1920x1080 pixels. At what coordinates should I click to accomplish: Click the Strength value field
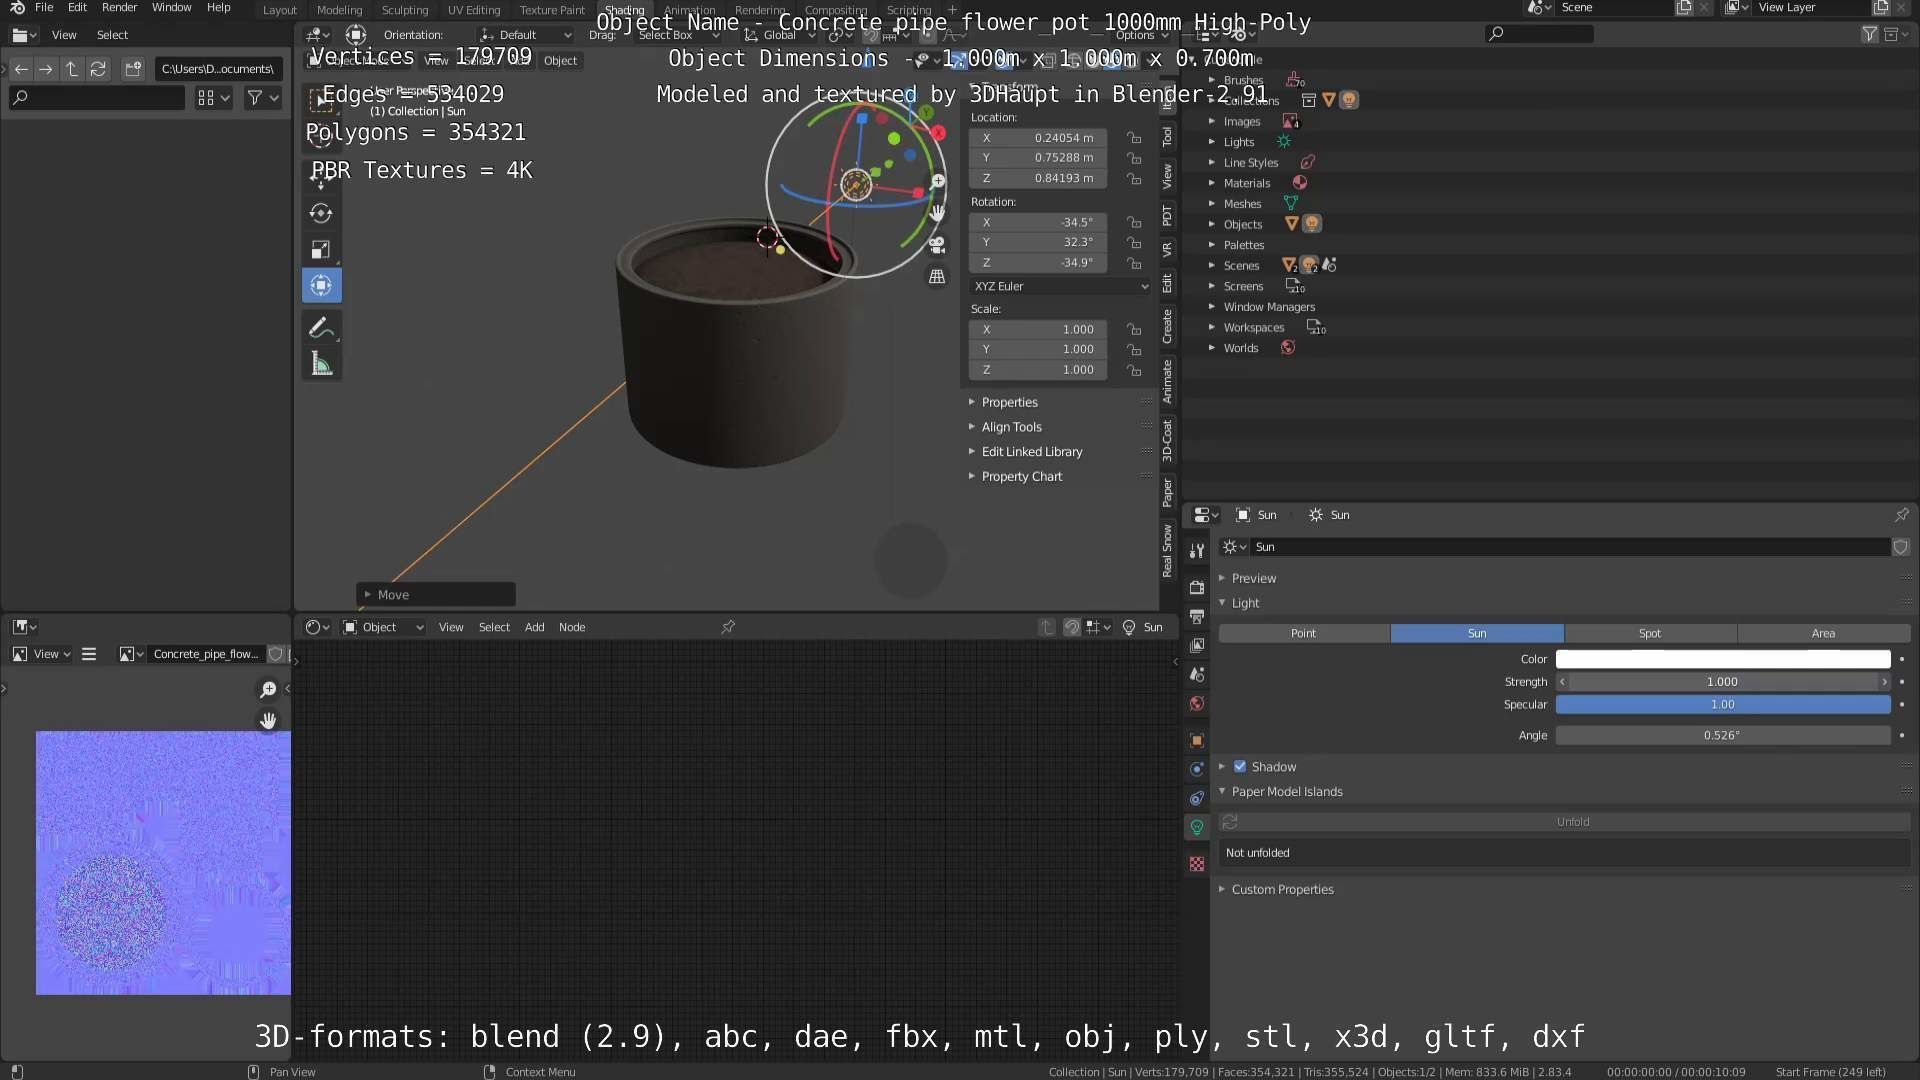[x=1723, y=682]
